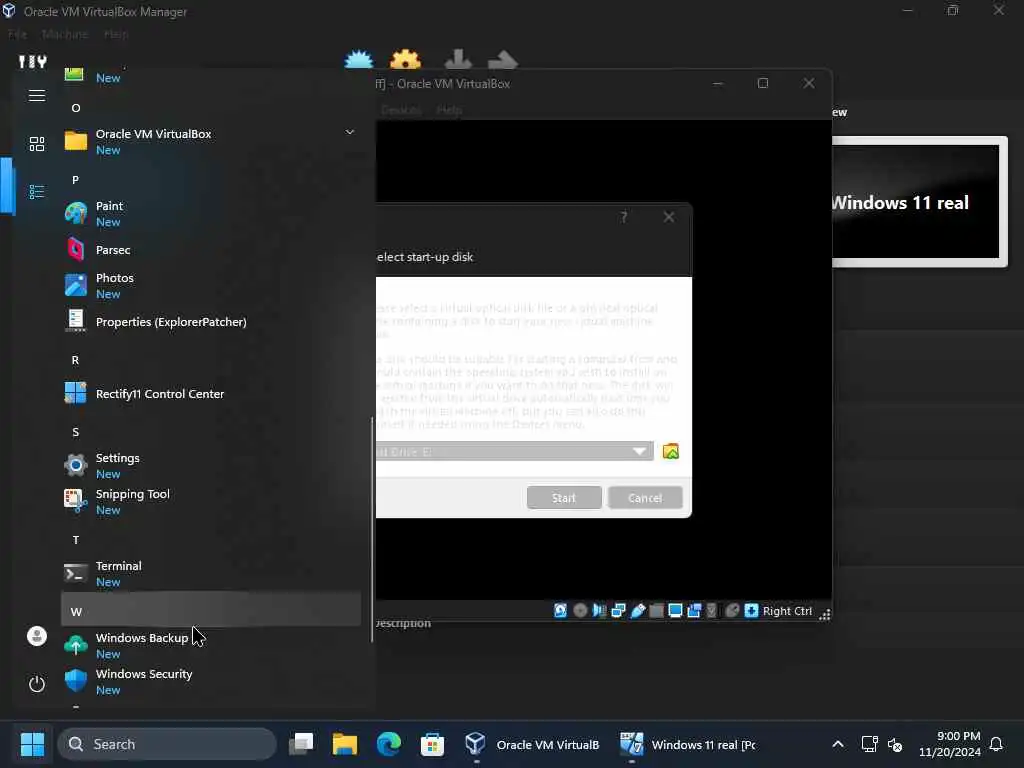Screen dimensions: 1024x768
Task: Click the Start menu app list scrollbar
Action: click(372, 529)
